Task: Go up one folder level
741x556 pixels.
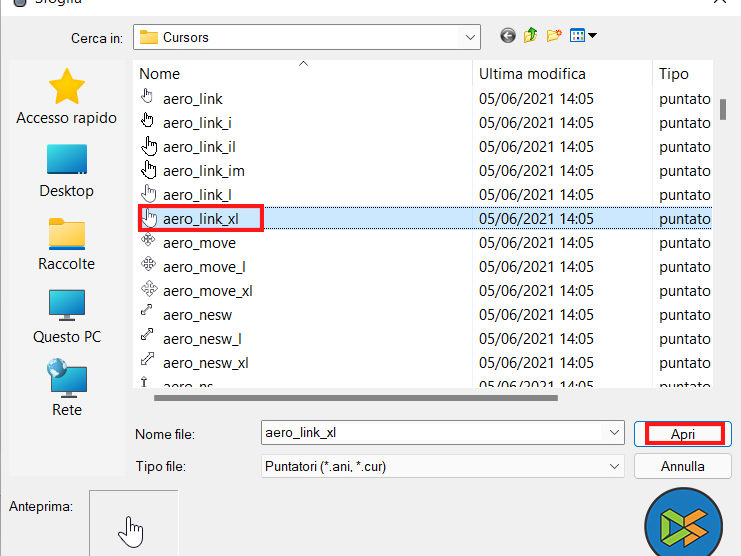Action: 531,35
